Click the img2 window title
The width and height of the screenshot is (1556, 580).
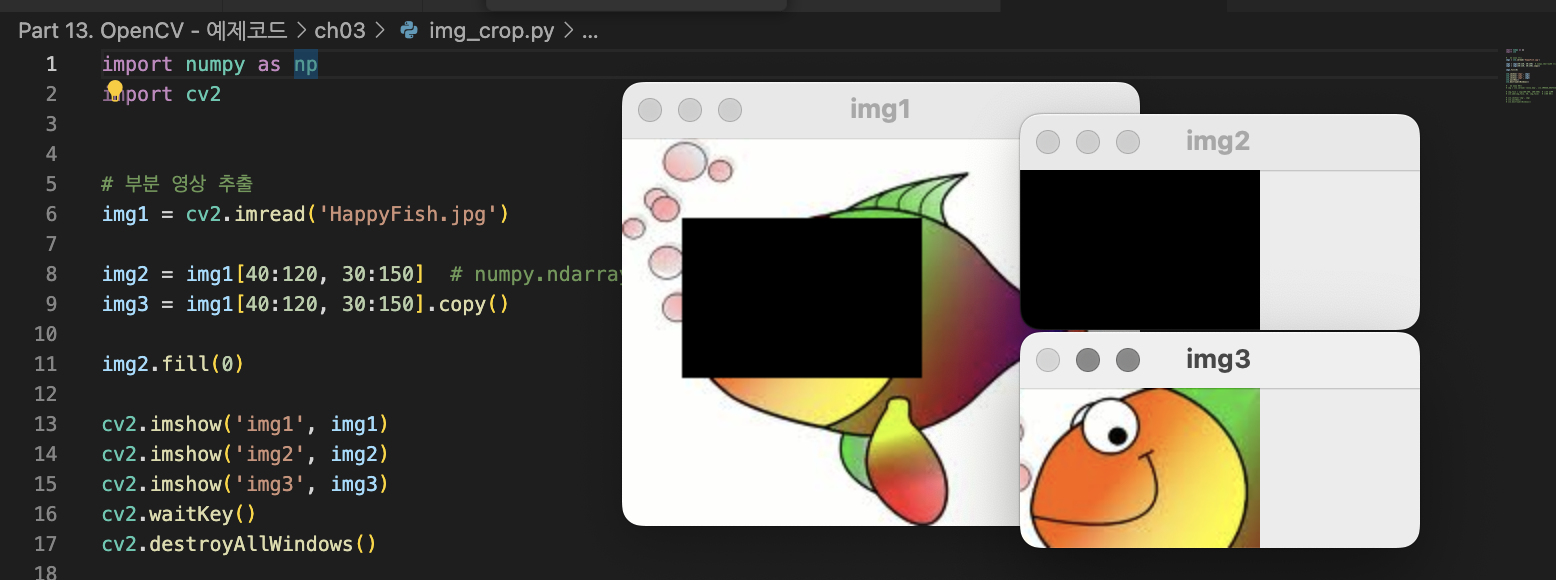[x=1218, y=141]
